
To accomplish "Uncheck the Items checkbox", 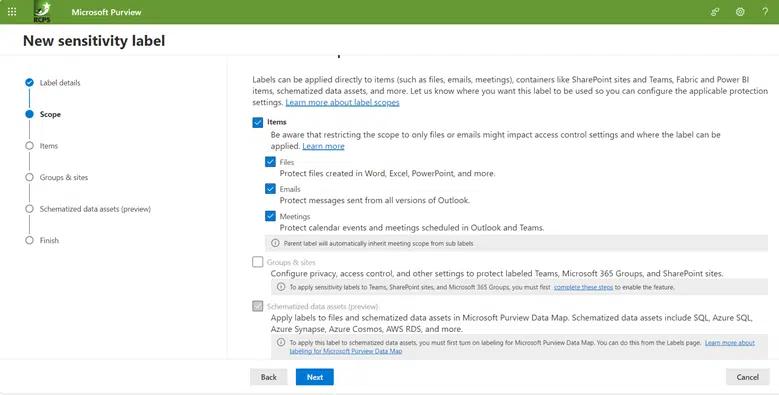I will click(257, 122).
